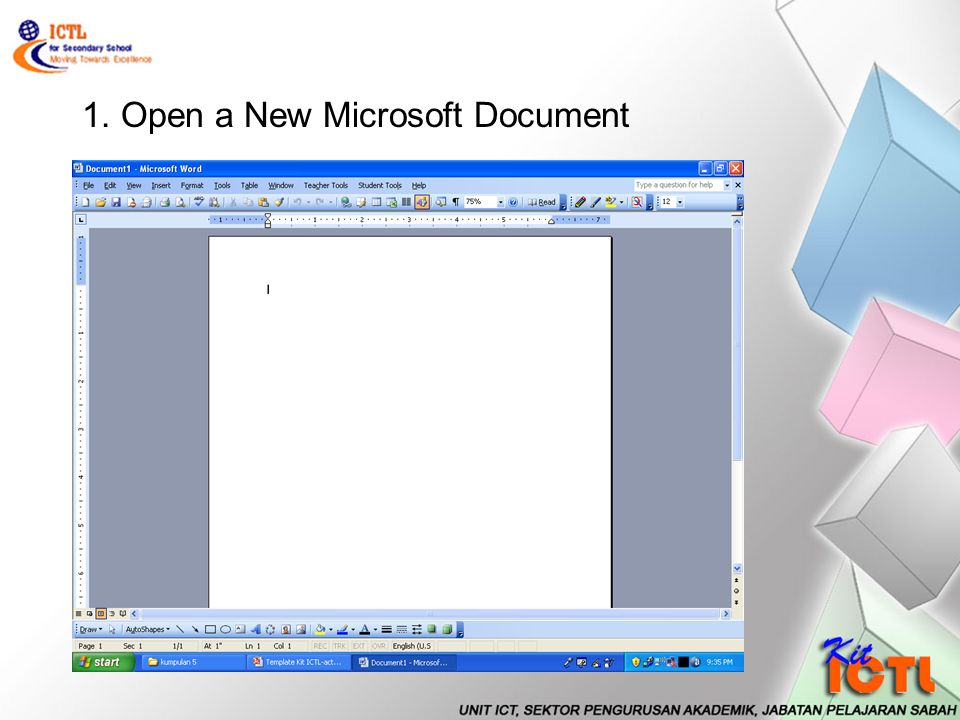Open the Format menu

[192, 186]
